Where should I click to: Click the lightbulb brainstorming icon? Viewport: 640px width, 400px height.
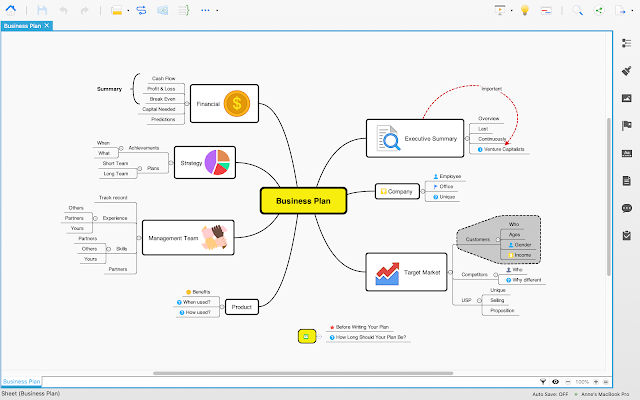pyautogui.click(x=523, y=10)
